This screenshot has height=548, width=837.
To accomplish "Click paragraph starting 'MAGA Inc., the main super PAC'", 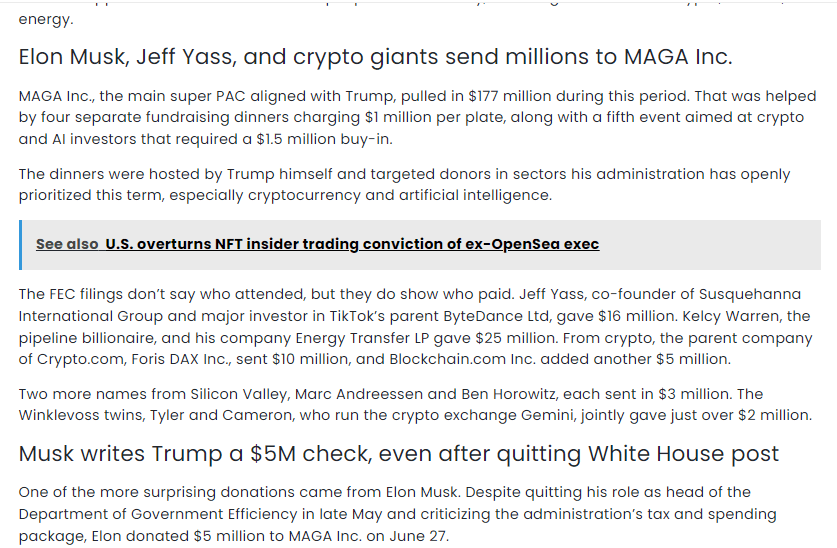I will [x=417, y=117].
